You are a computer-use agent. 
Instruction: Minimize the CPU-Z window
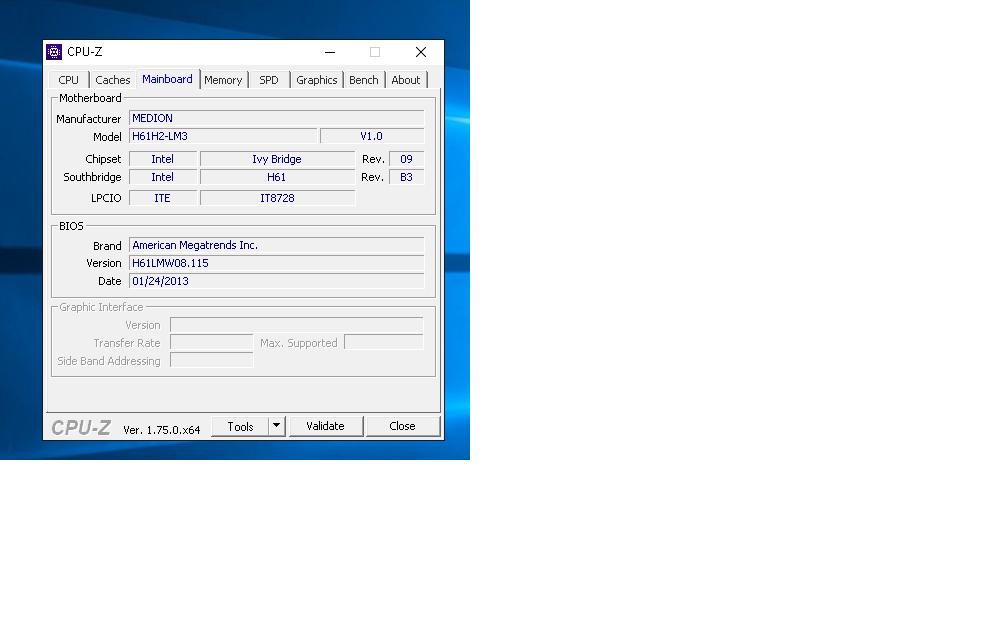click(329, 52)
